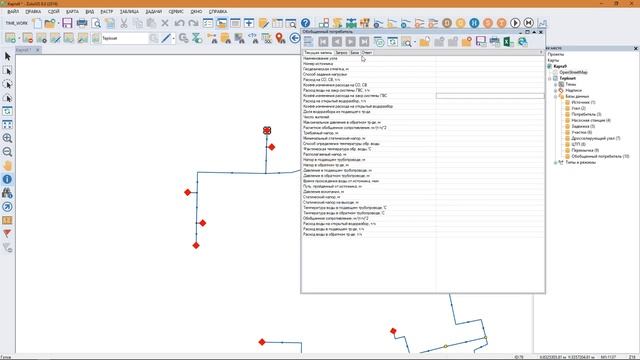Activate the blue information tool
This screenshot has height=360, width=640.
(7, 179)
